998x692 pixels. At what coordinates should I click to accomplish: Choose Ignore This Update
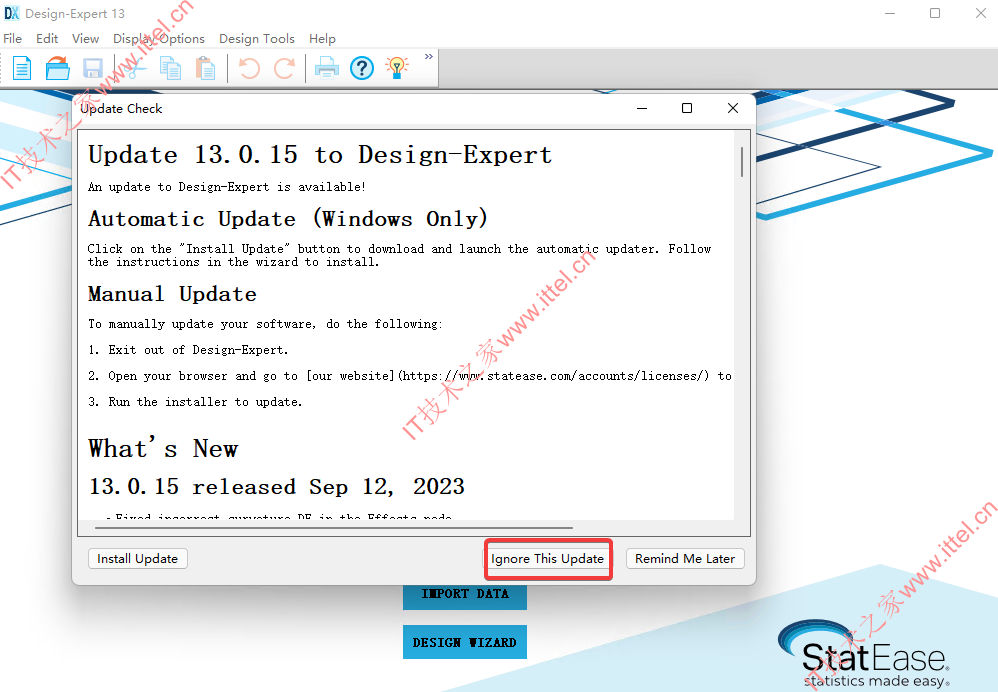click(x=547, y=558)
